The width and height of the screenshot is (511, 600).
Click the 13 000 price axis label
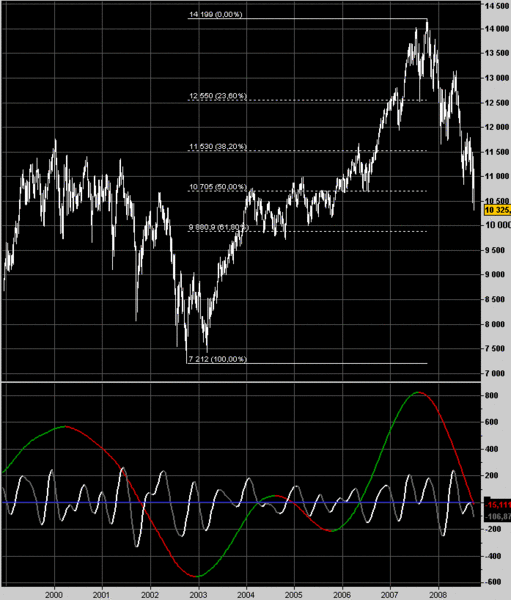tap(498, 78)
